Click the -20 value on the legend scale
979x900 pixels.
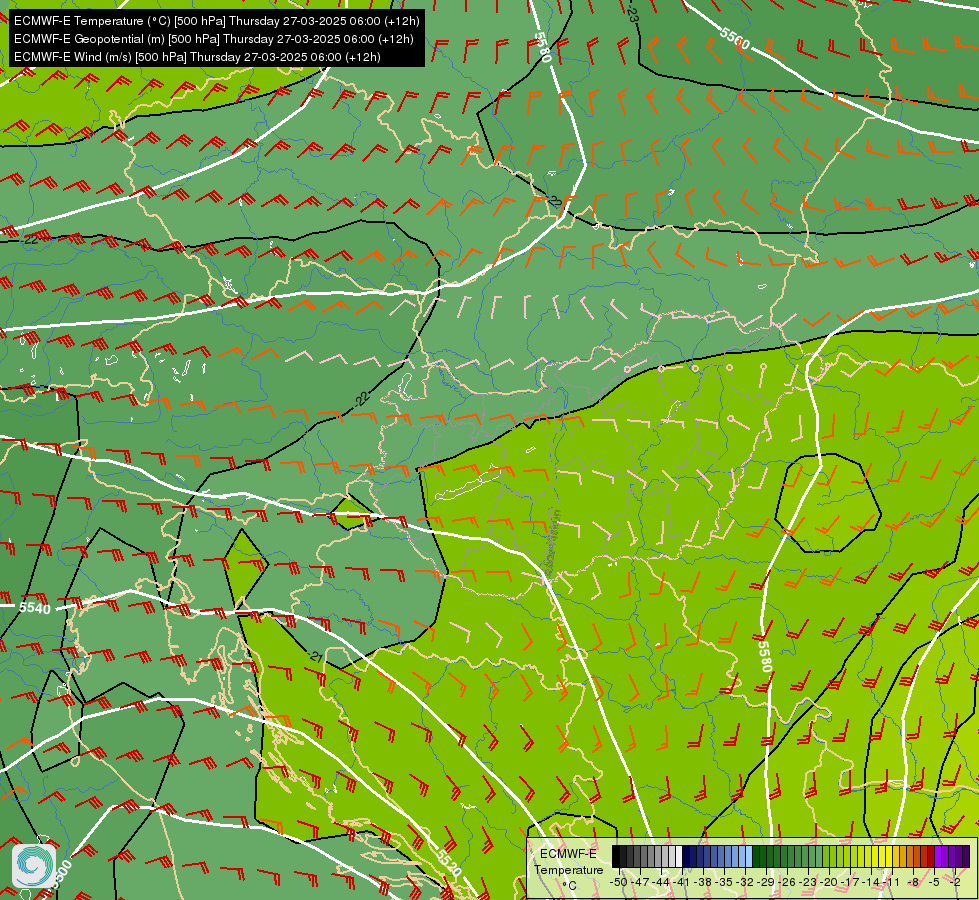(x=829, y=882)
